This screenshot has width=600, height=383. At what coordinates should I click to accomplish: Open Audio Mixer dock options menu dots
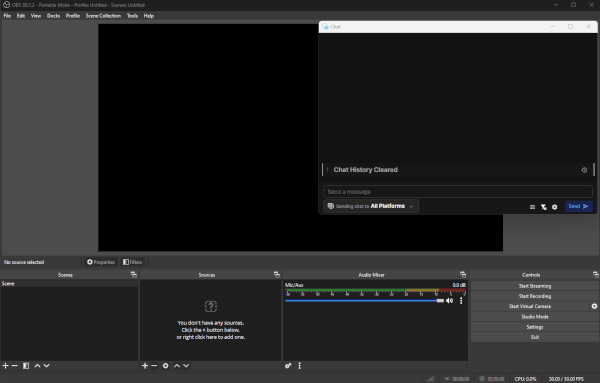(300, 366)
